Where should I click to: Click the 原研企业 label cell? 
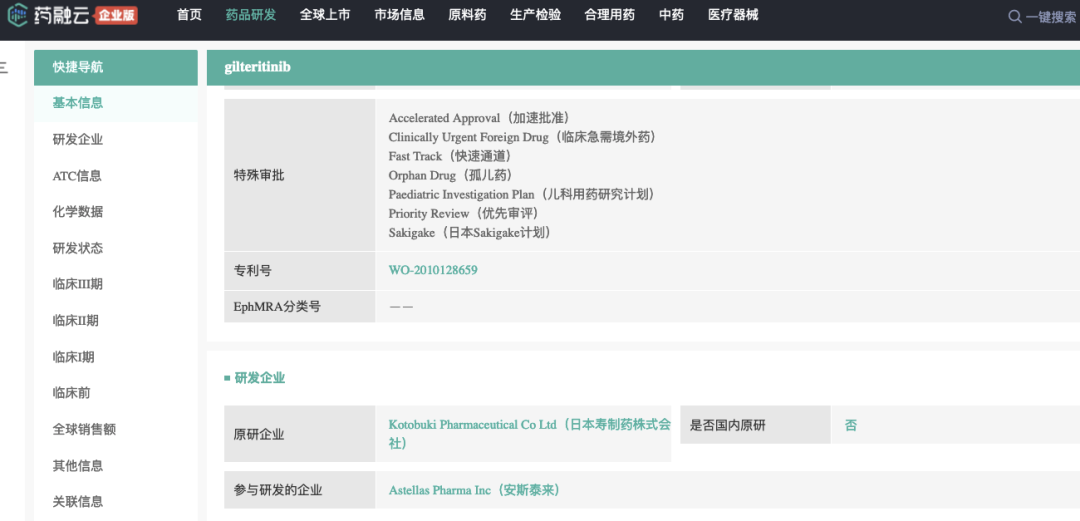[x=300, y=434]
